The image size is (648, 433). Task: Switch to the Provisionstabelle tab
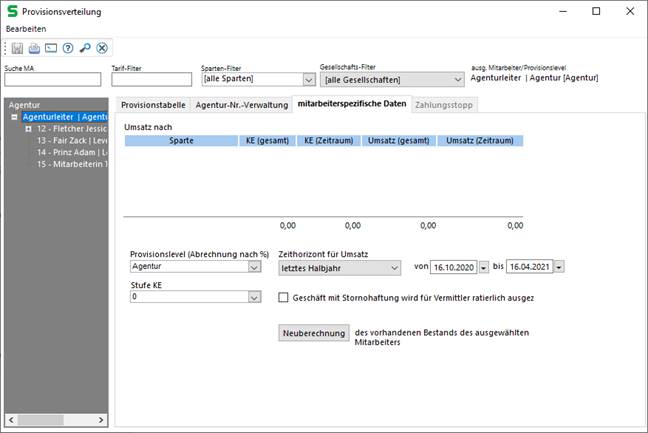[x=153, y=104]
